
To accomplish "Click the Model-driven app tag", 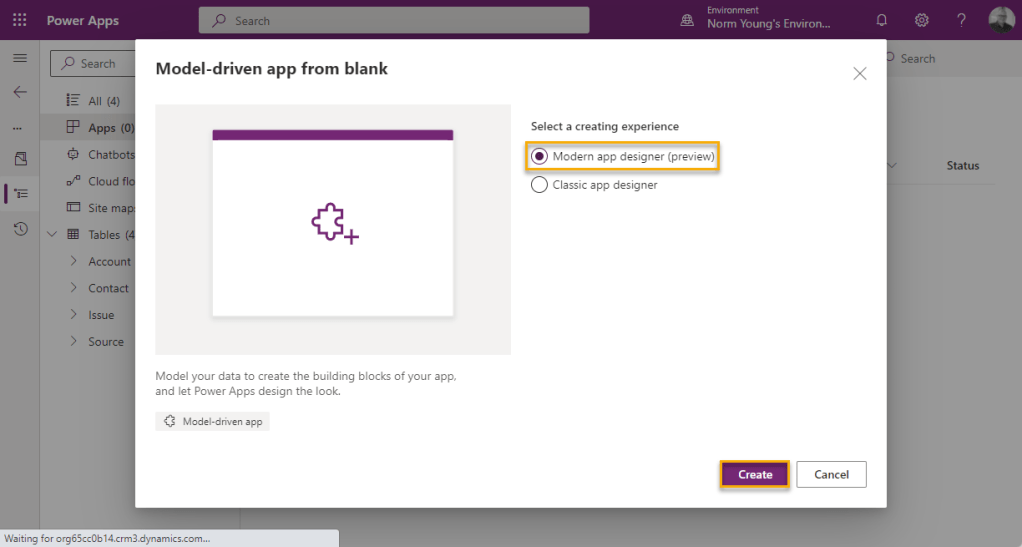I will pos(212,422).
